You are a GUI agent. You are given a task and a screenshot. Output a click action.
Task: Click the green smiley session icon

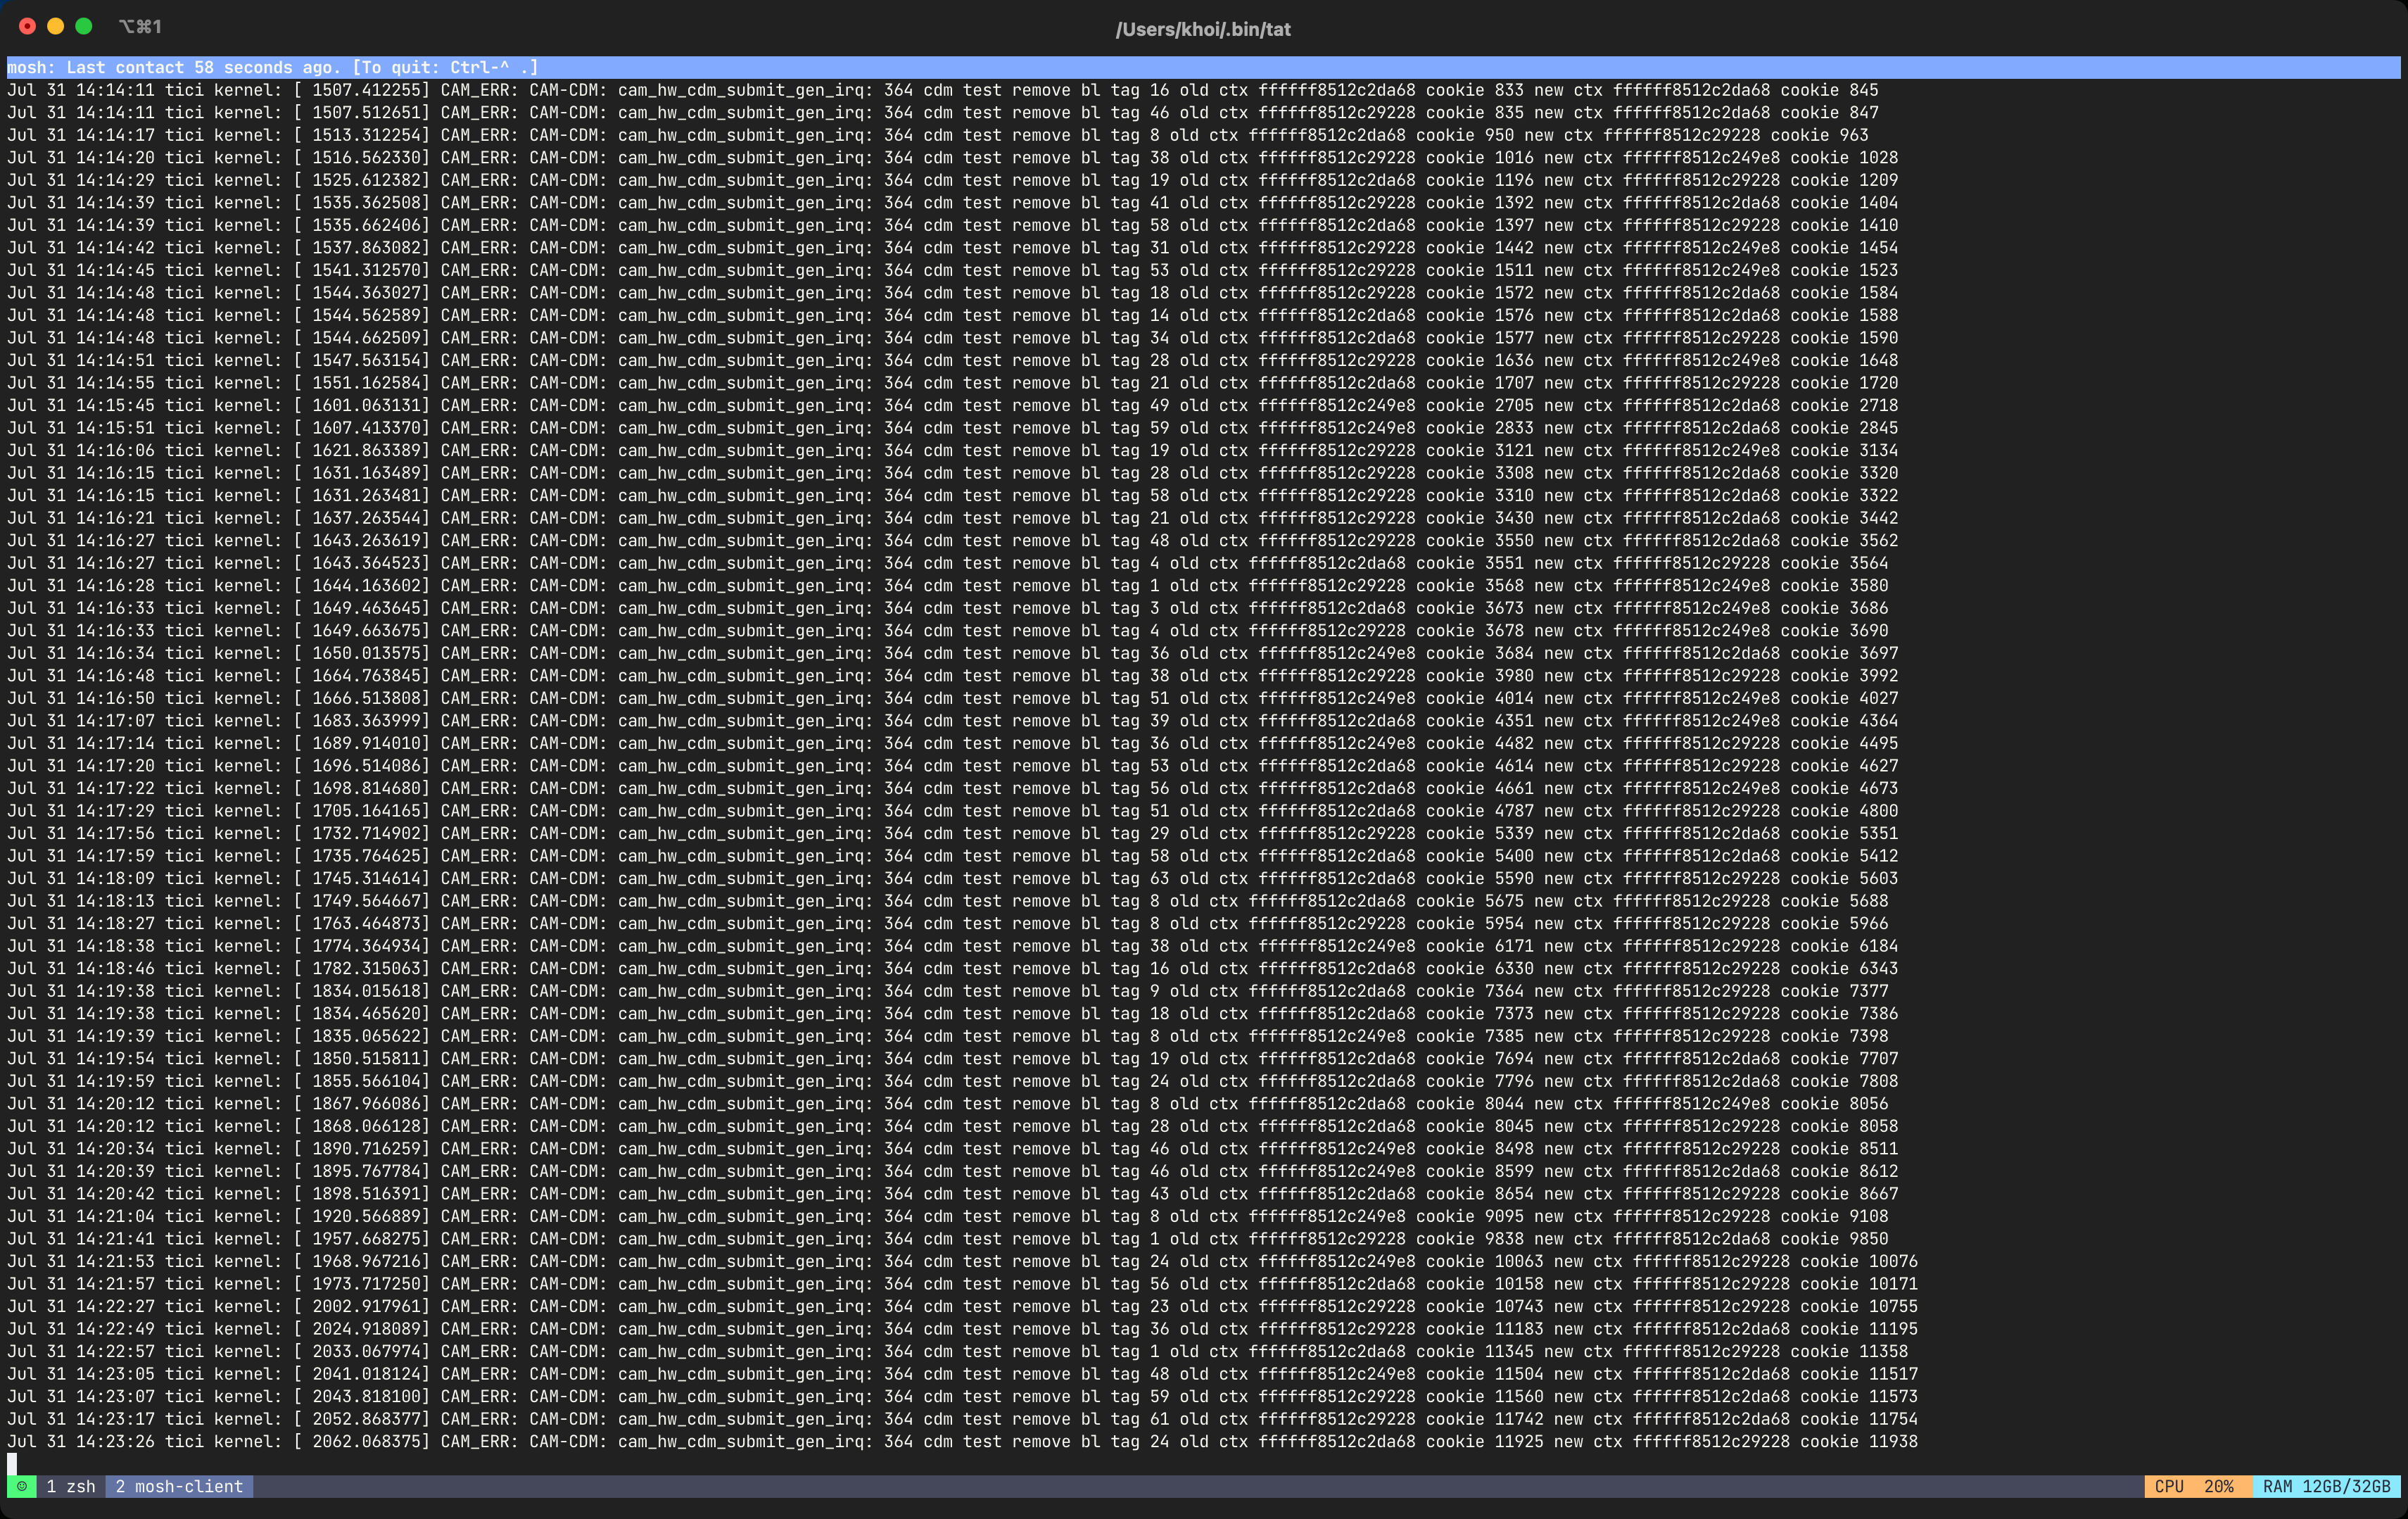(21, 1486)
